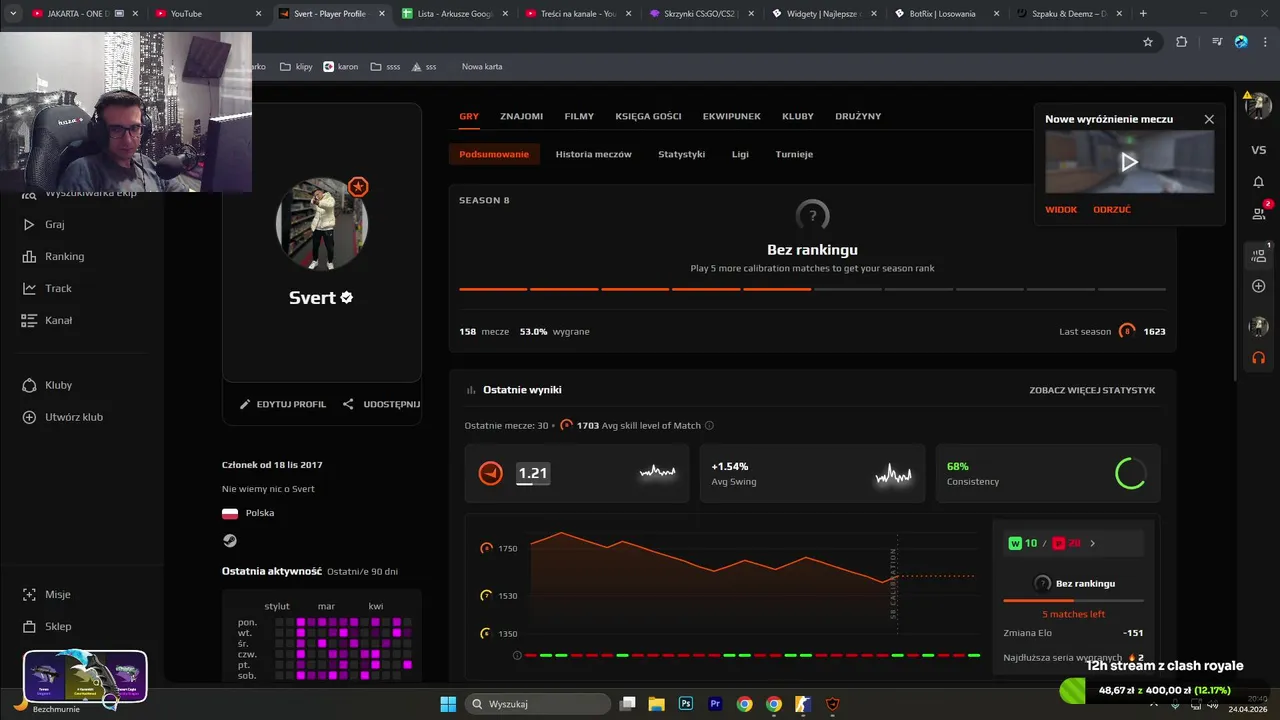Open the account avatar at top right
This screenshot has height=720, width=1280.
[x=1258, y=105]
